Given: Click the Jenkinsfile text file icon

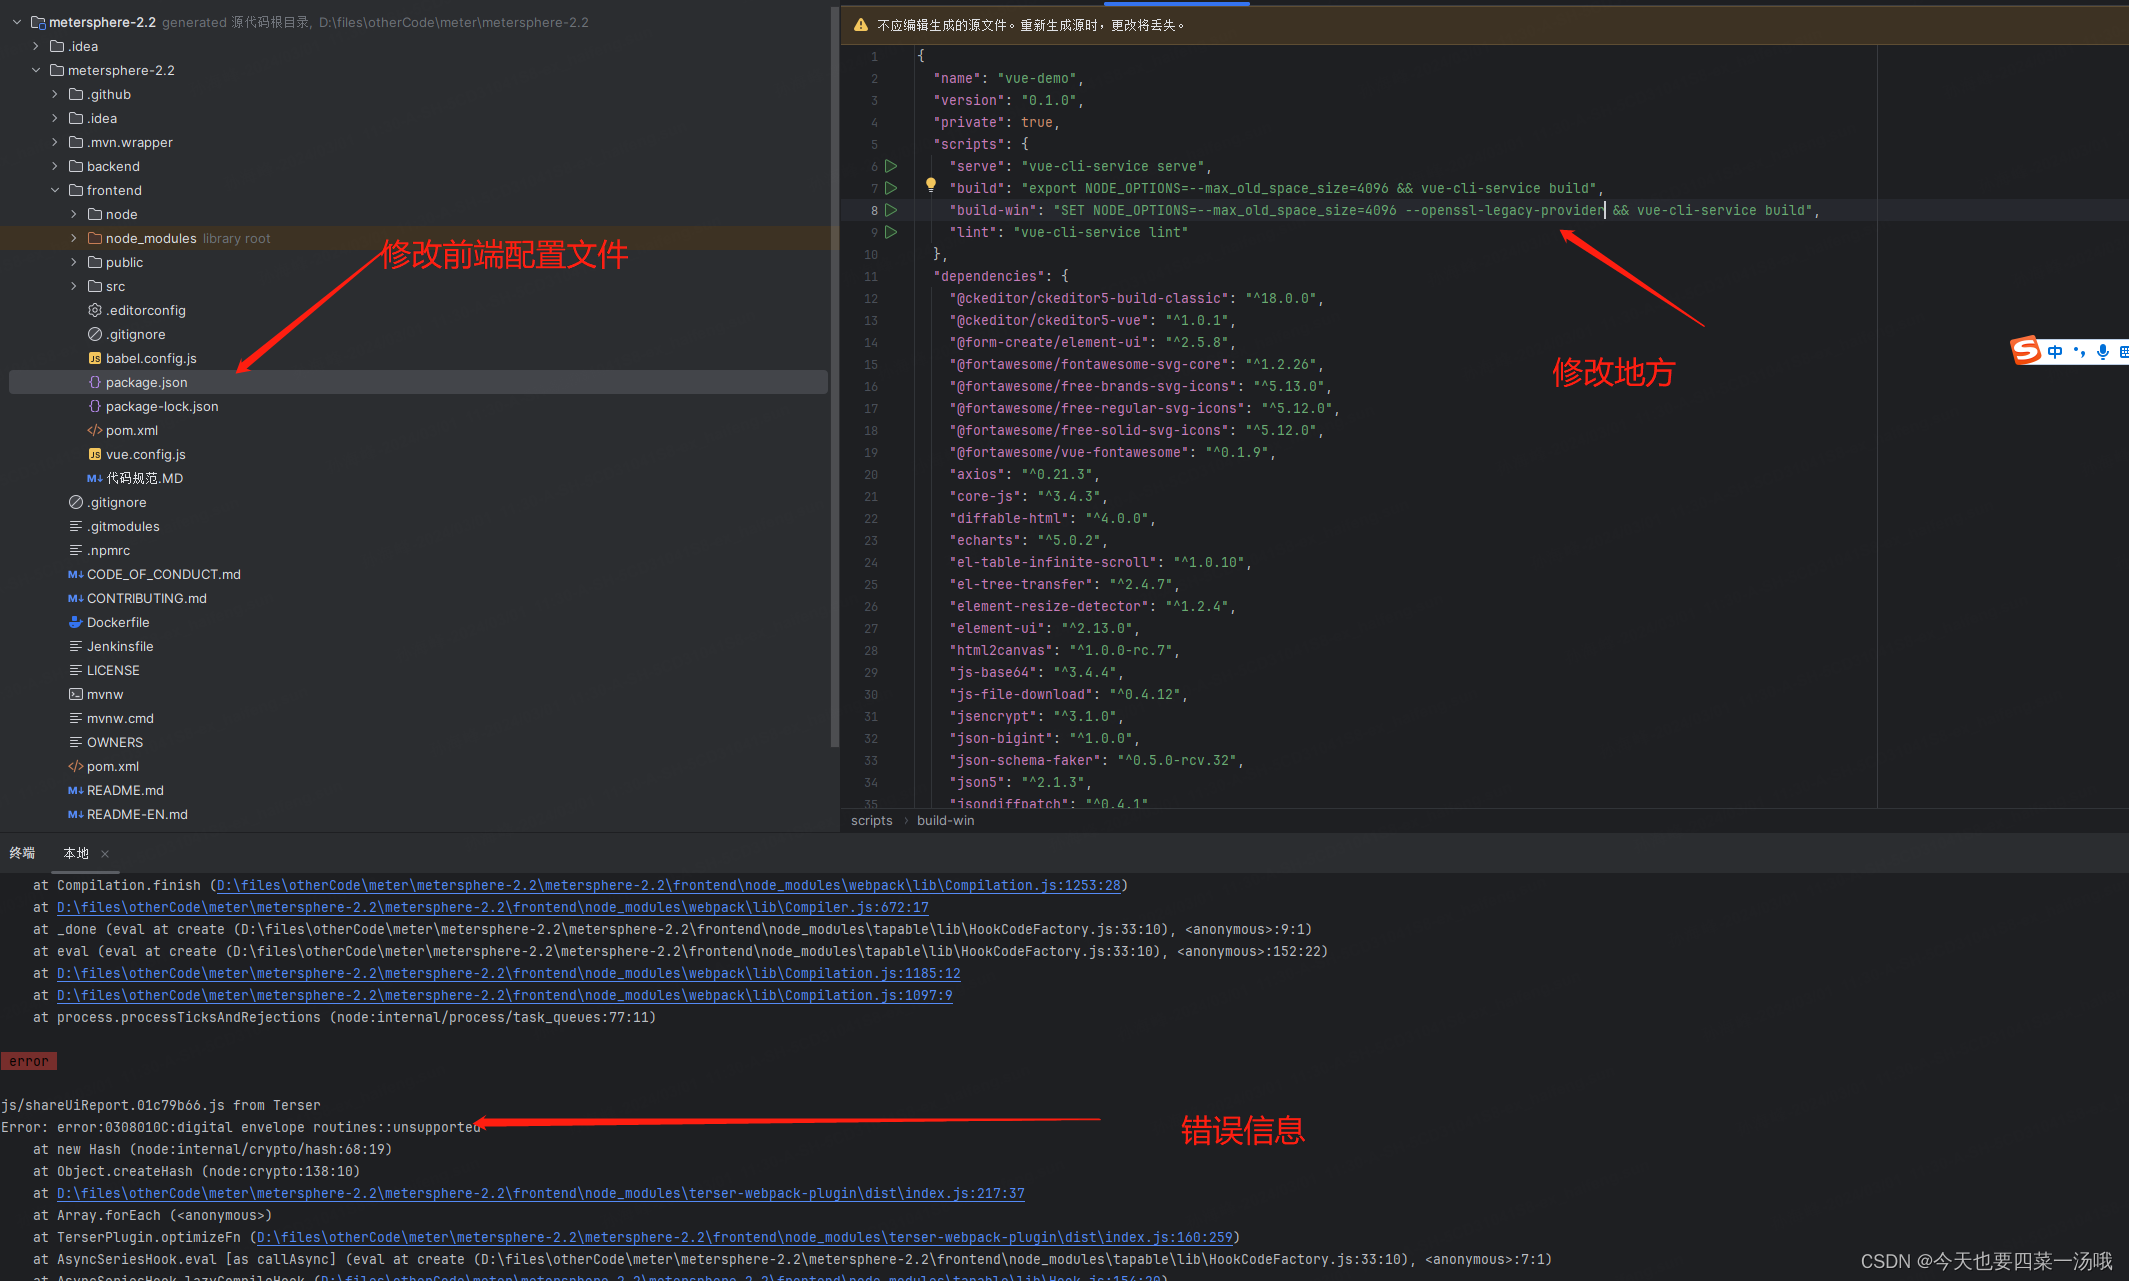Looking at the screenshot, I should (x=75, y=646).
